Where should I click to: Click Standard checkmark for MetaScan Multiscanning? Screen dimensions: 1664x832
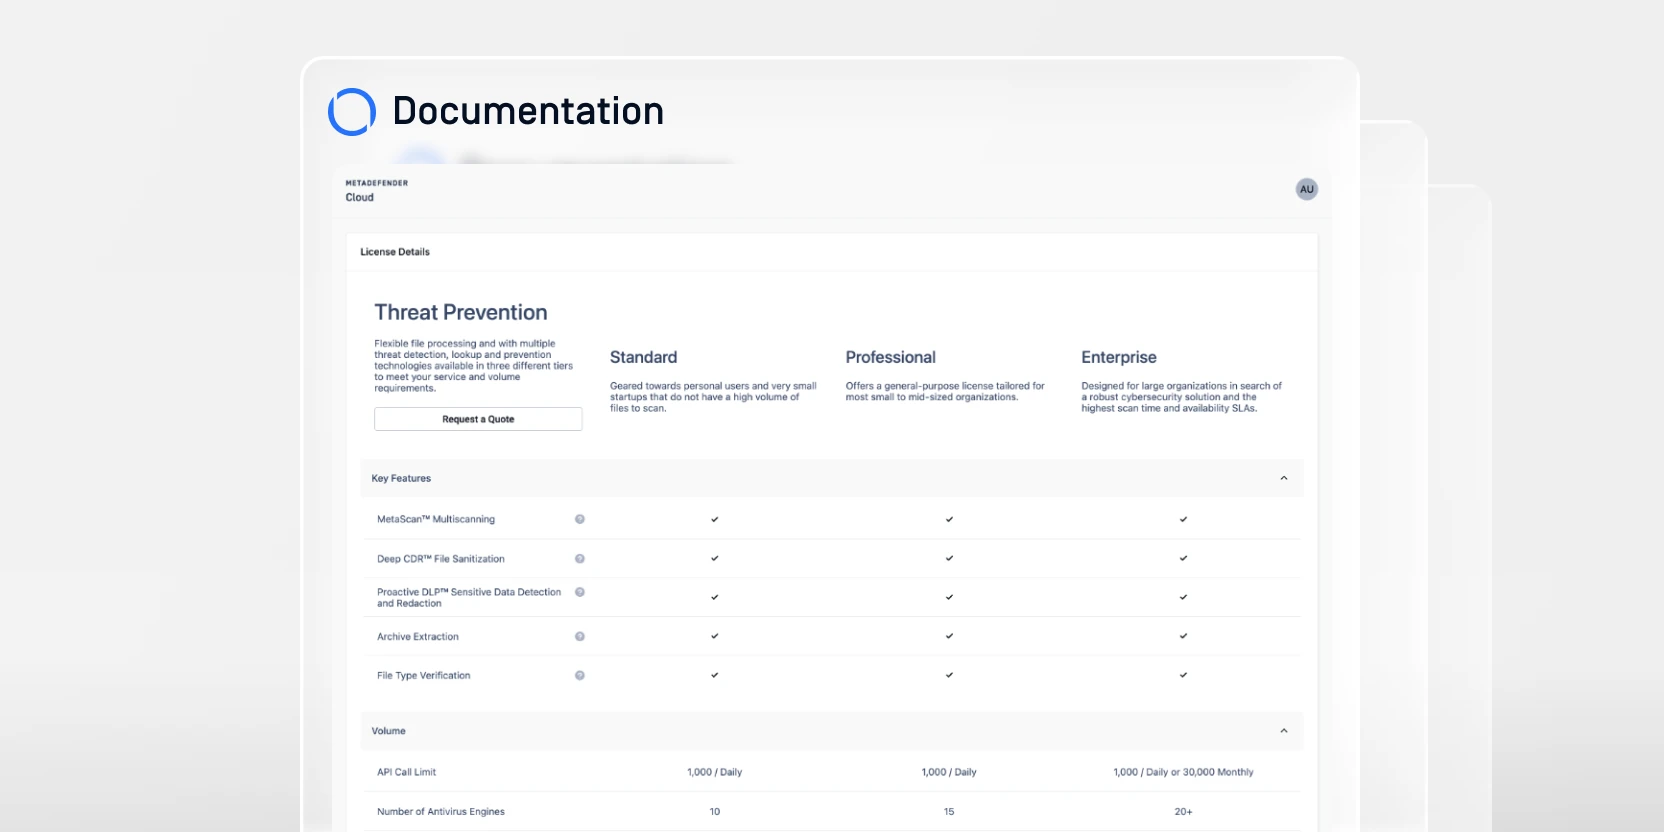[x=714, y=519]
